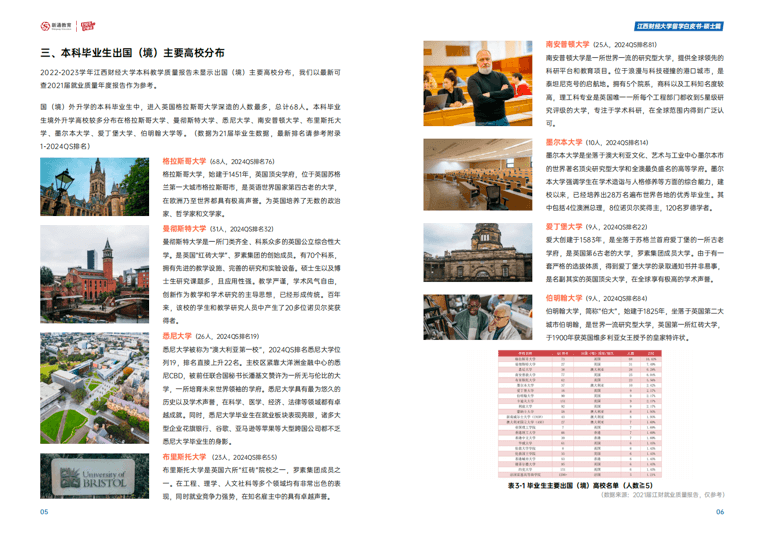Click the red stamp logo beside 新通教育
The width and height of the screenshot is (763, 536).
click(88, 26)
